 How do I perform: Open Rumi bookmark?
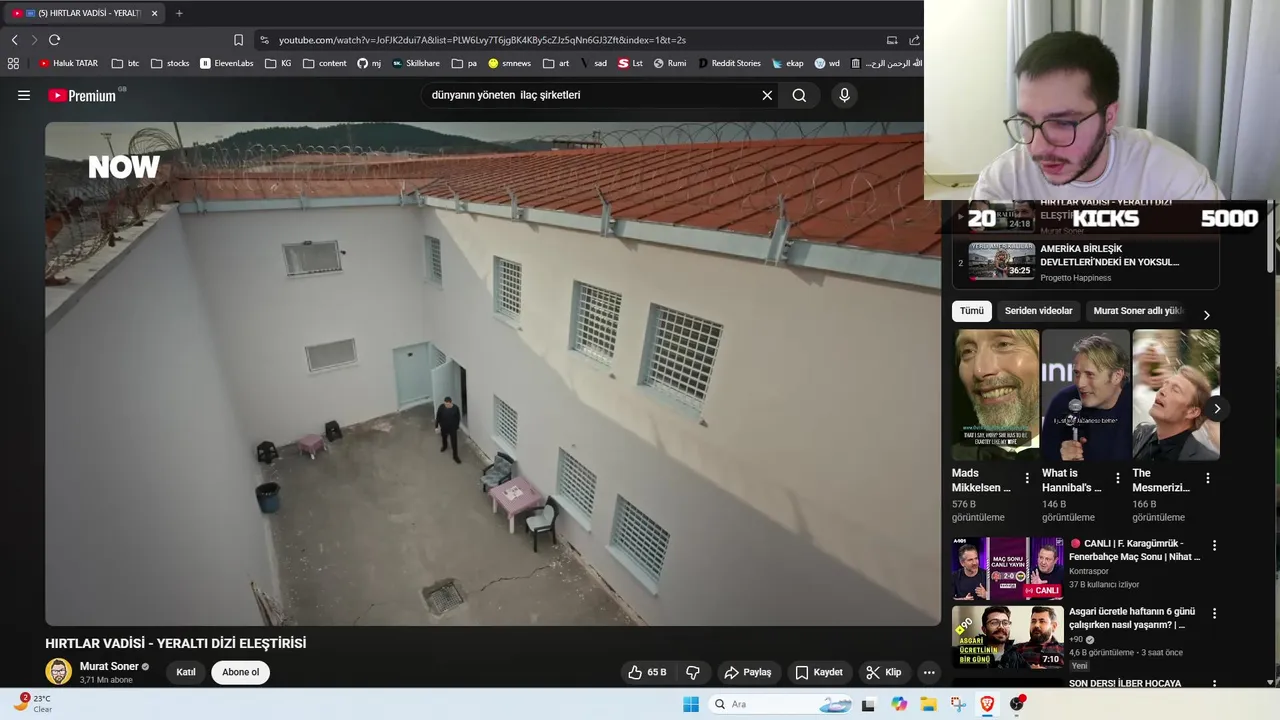click(670, 63)
